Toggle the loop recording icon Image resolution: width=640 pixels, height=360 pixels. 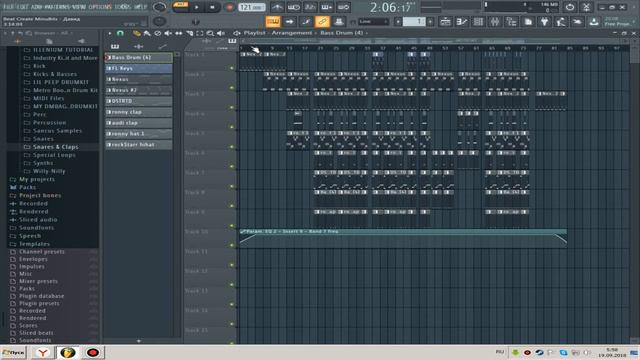[x=344, y=7]
